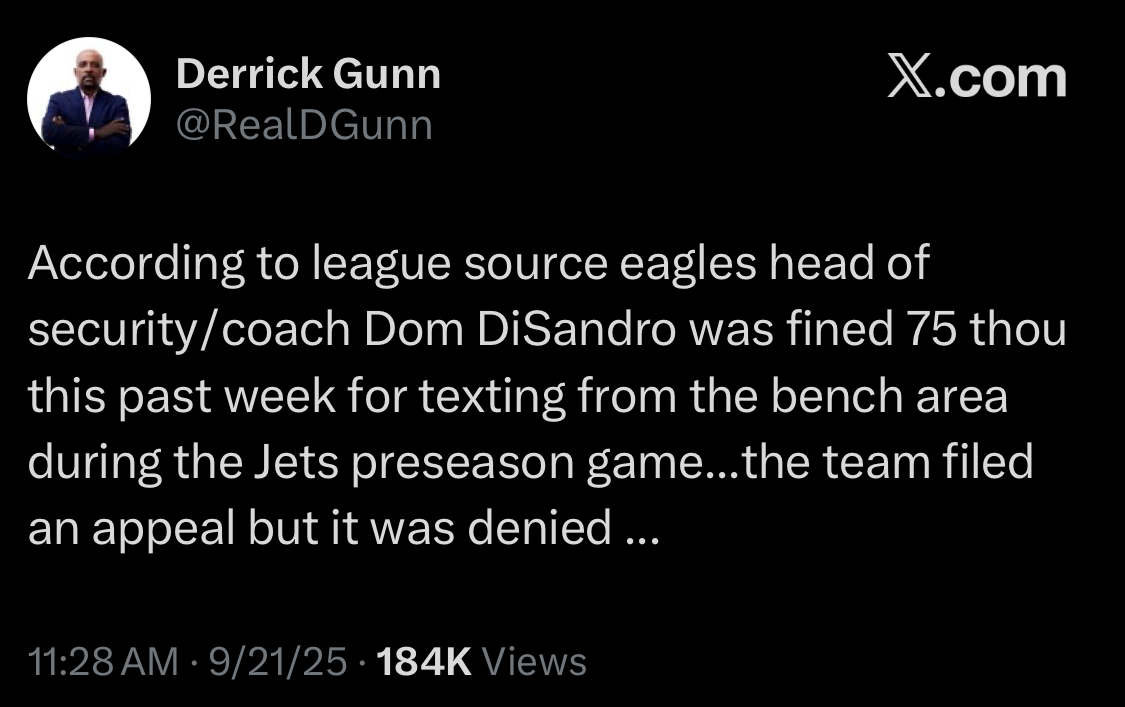Open Derrick Gunn's profile picture

pyautogui.click(x=89, y=98)
